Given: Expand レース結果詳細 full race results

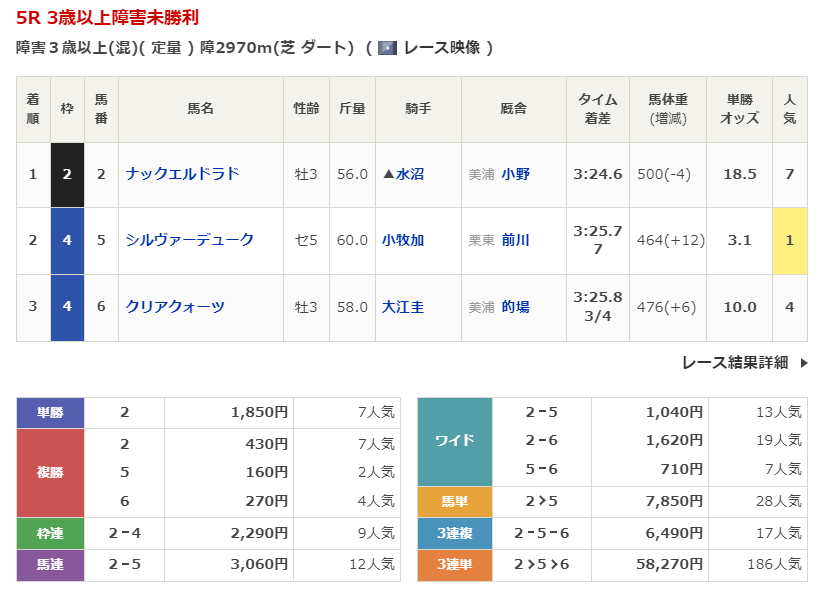Looking at the screenshot, I should point(735,362).
